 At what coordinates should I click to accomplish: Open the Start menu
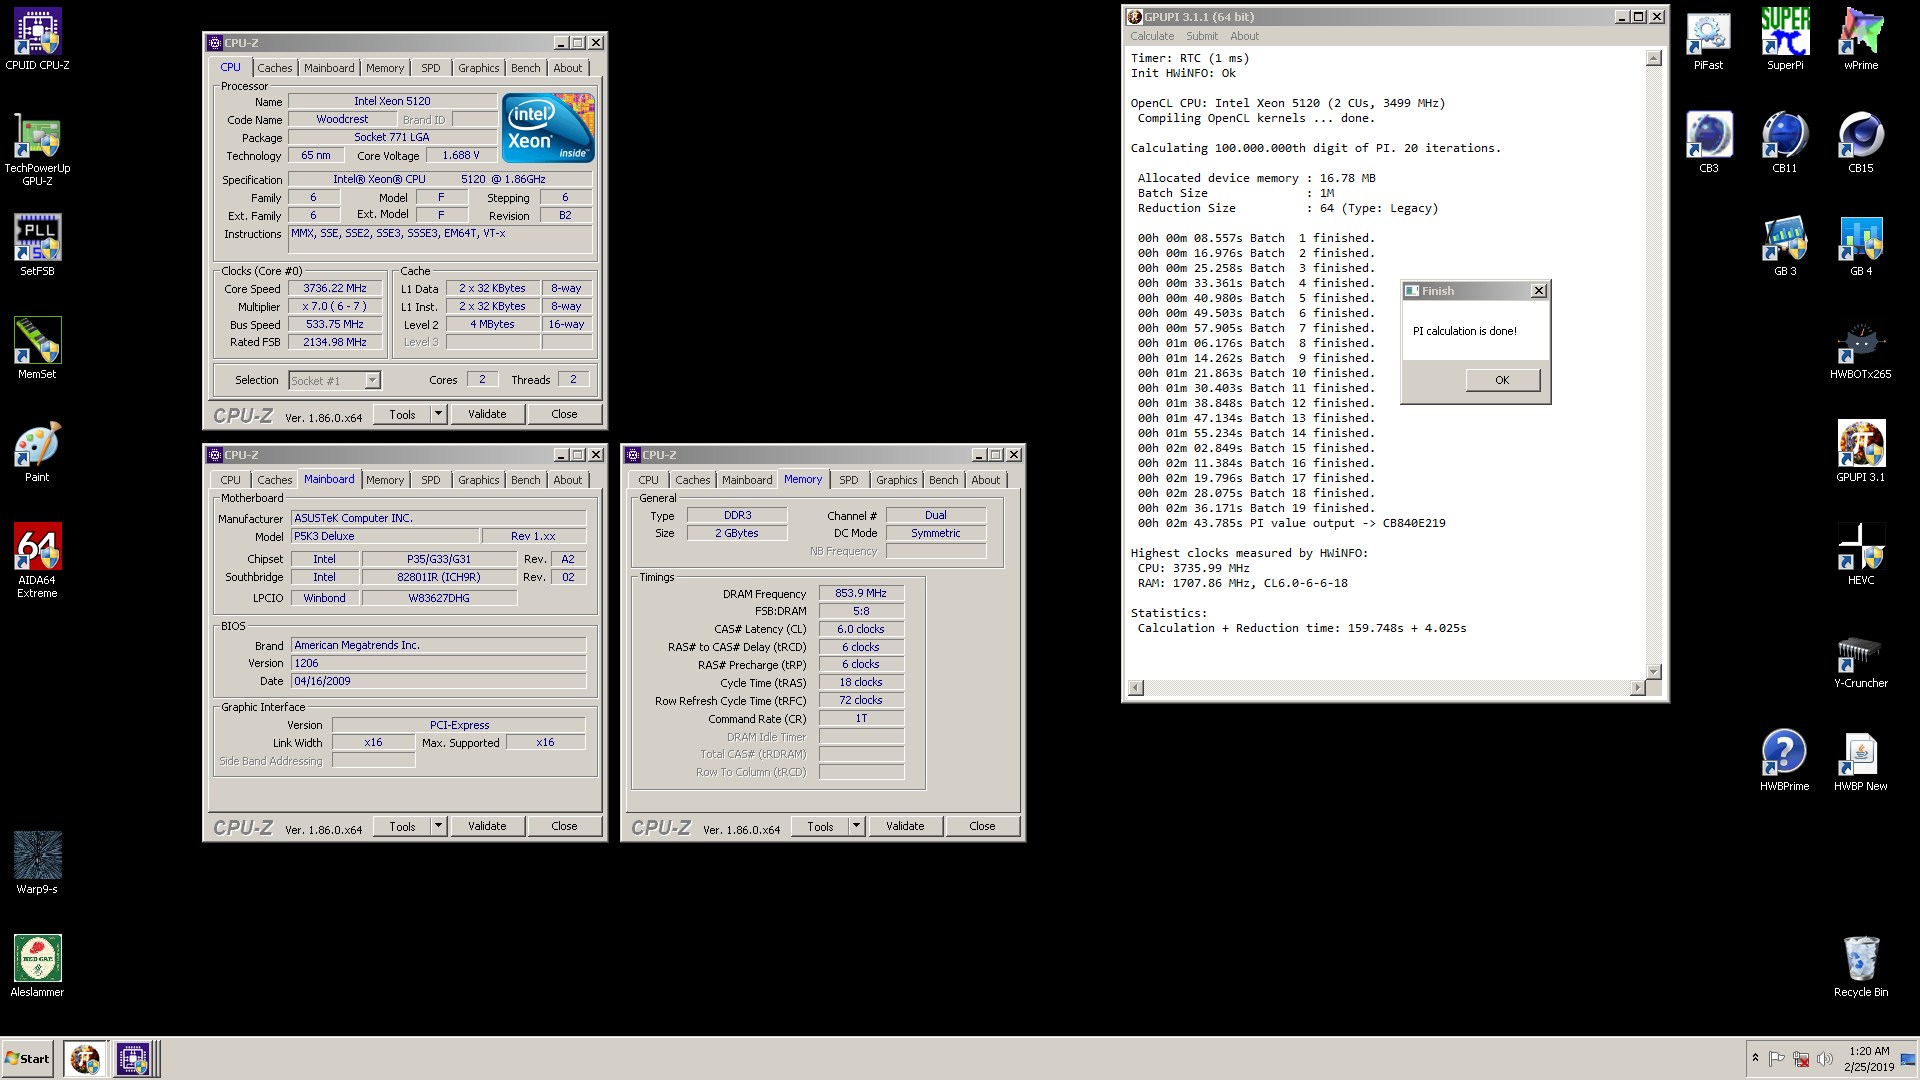click(27, 1058)
